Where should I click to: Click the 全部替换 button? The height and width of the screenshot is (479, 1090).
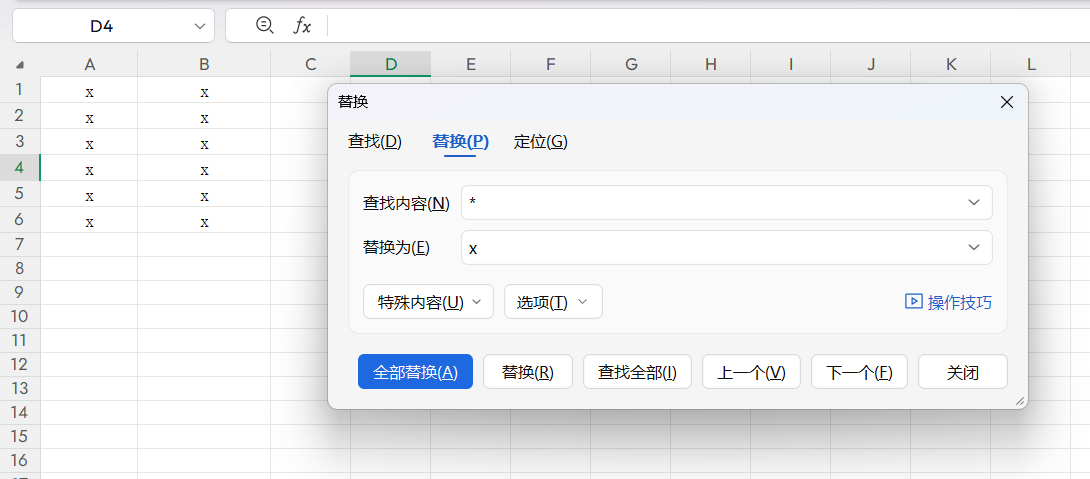point(415,372)
